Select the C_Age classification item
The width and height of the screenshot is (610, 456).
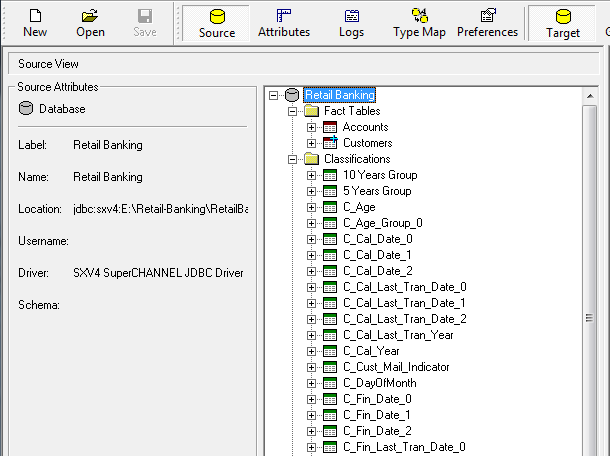[x=359, y=207]
